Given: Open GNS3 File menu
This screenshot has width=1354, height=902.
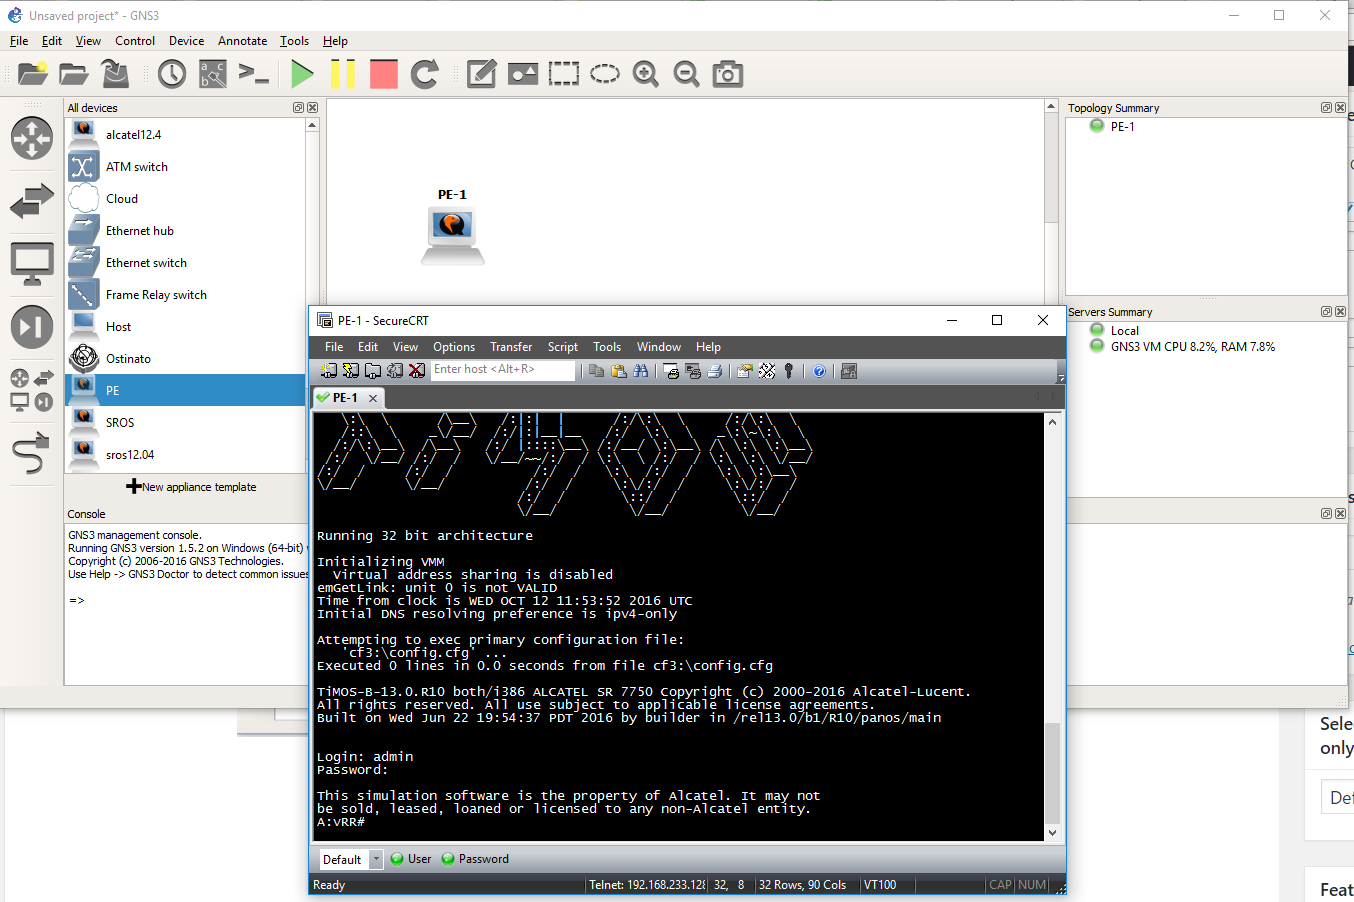Looking at the screenshot, I should tap(19, 41).
